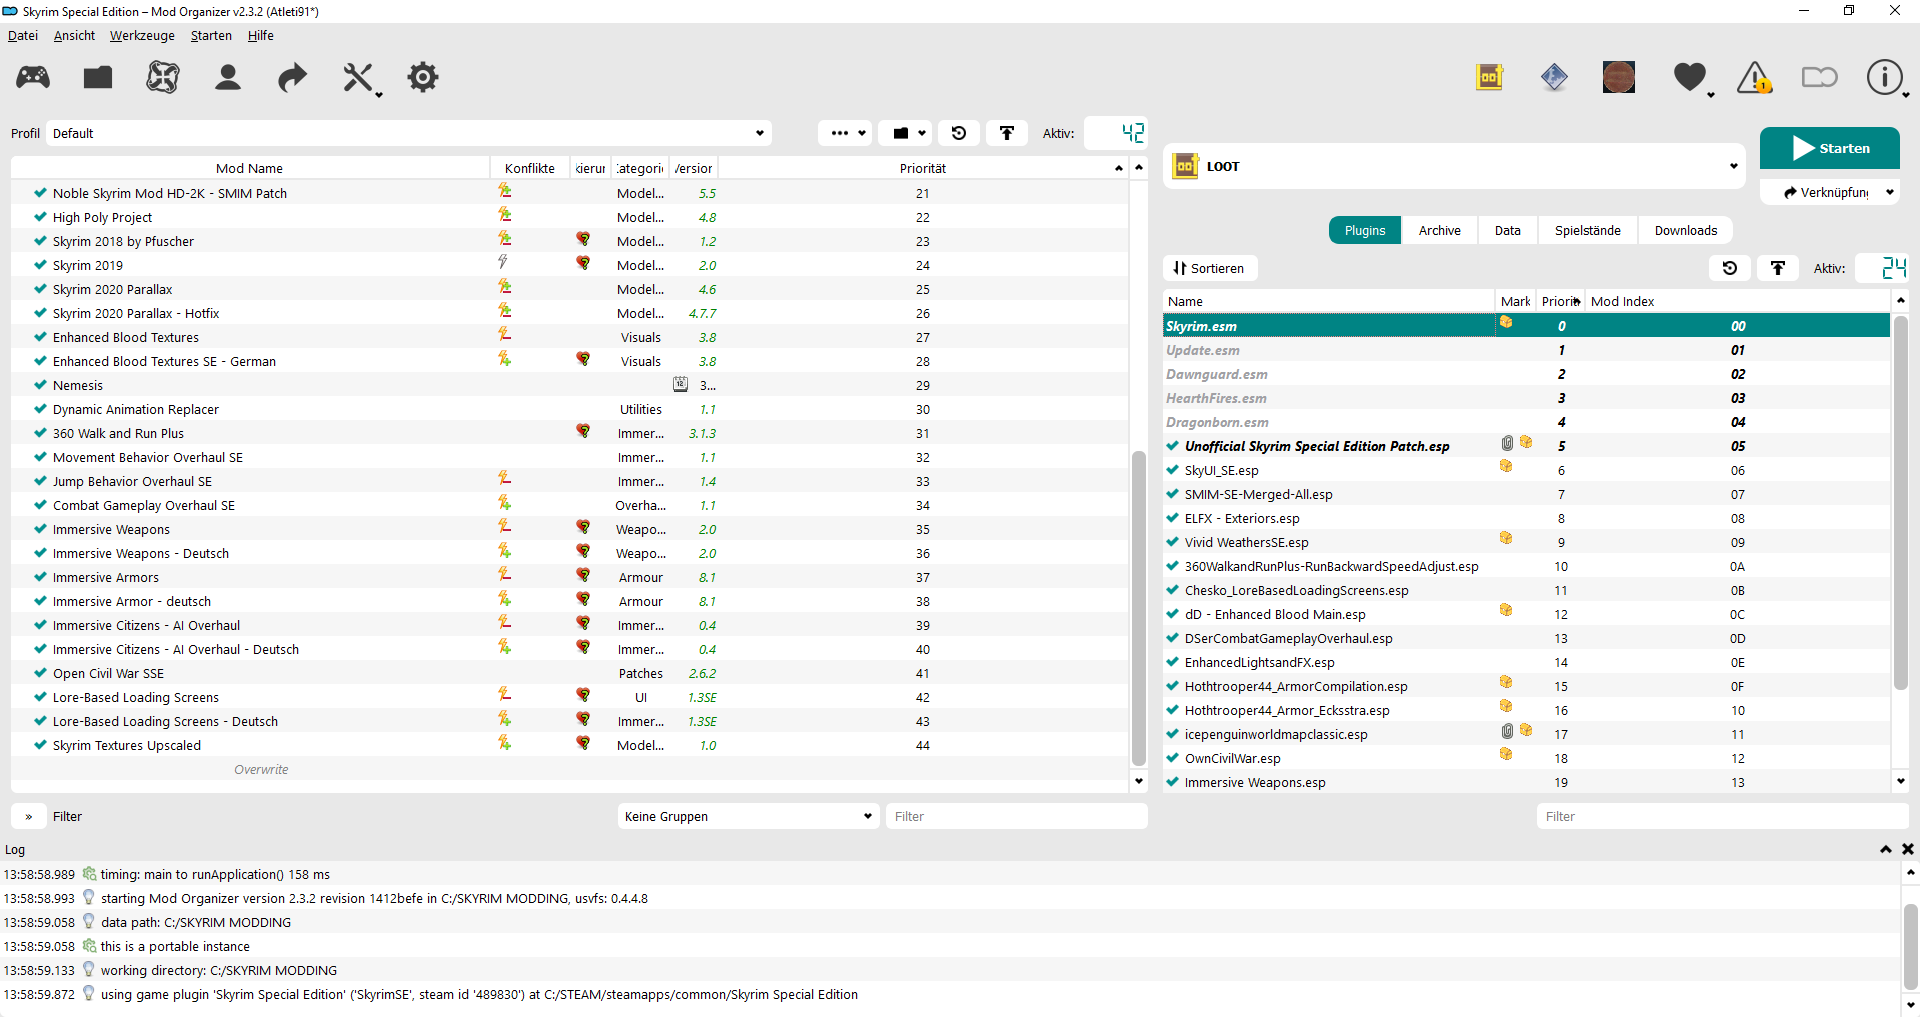Screen dimensions: 1920x1017
Task: Click the wrench and screwdriver tools icon
Action: click(x=358, y=77)
